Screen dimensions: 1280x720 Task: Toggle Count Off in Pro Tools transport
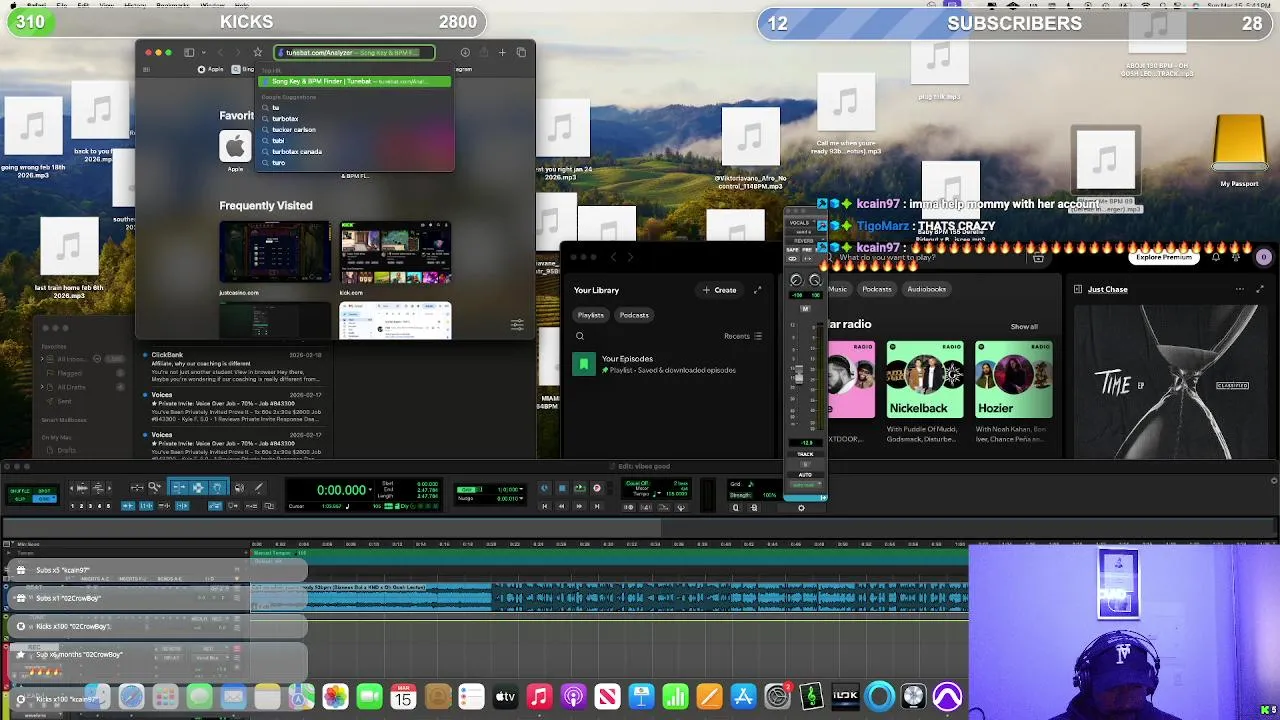coord(637,483)
